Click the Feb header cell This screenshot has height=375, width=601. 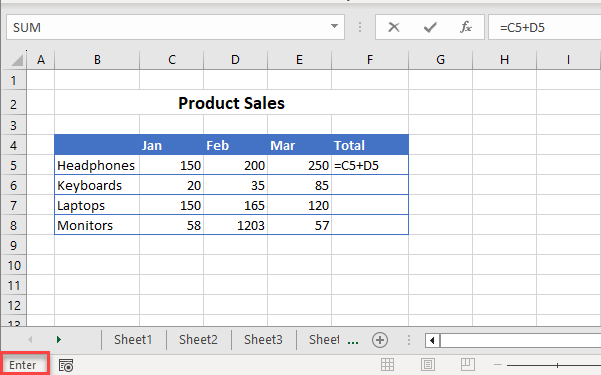(235, 145)
